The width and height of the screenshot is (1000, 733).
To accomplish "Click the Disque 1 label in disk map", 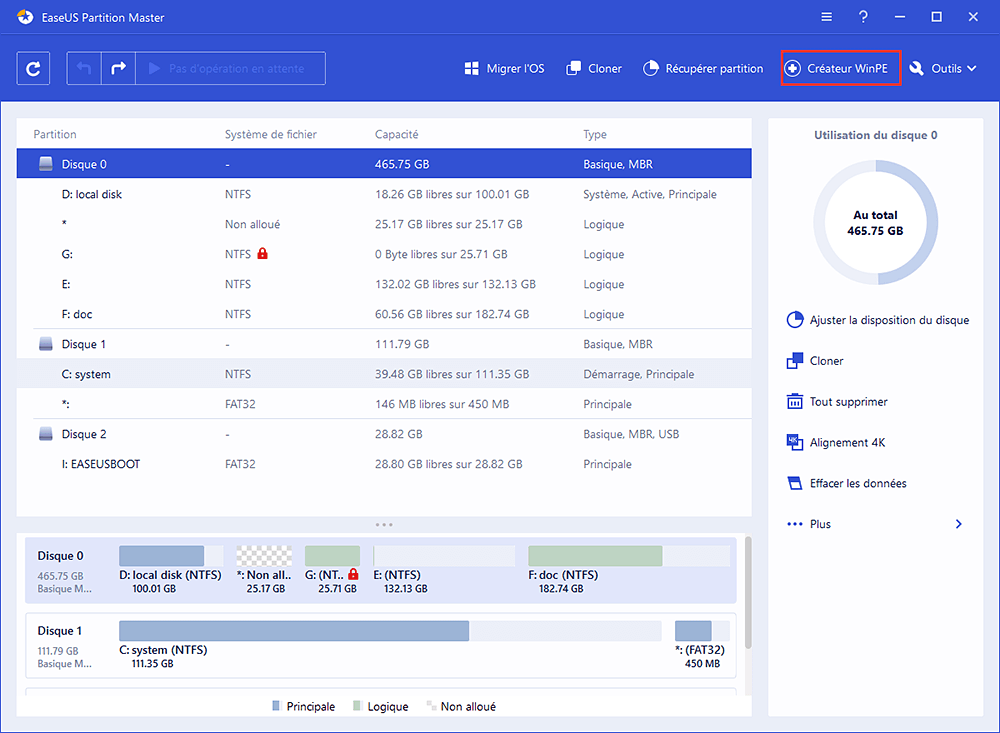I will click(x=60, y=630).
